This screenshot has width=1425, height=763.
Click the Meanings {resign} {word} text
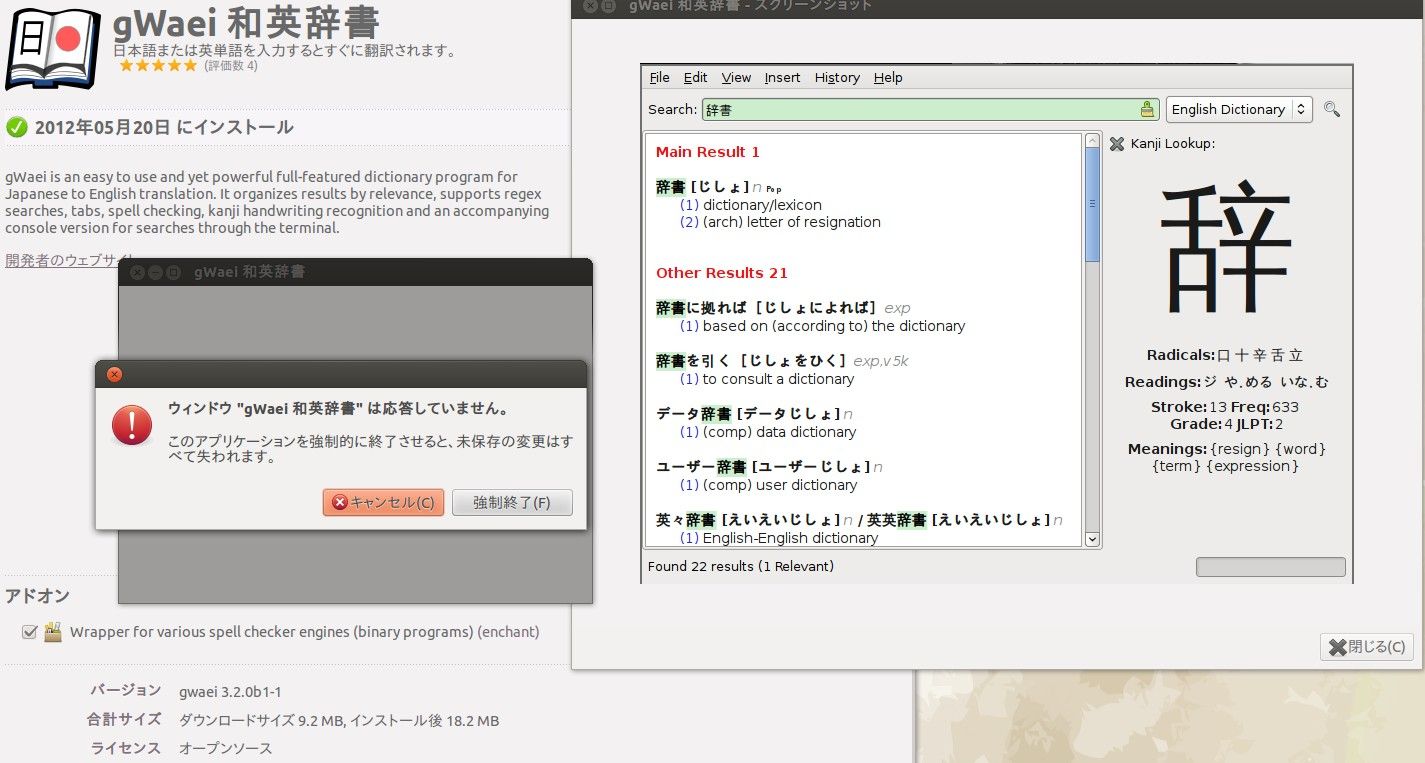(x=1226, y=457)
